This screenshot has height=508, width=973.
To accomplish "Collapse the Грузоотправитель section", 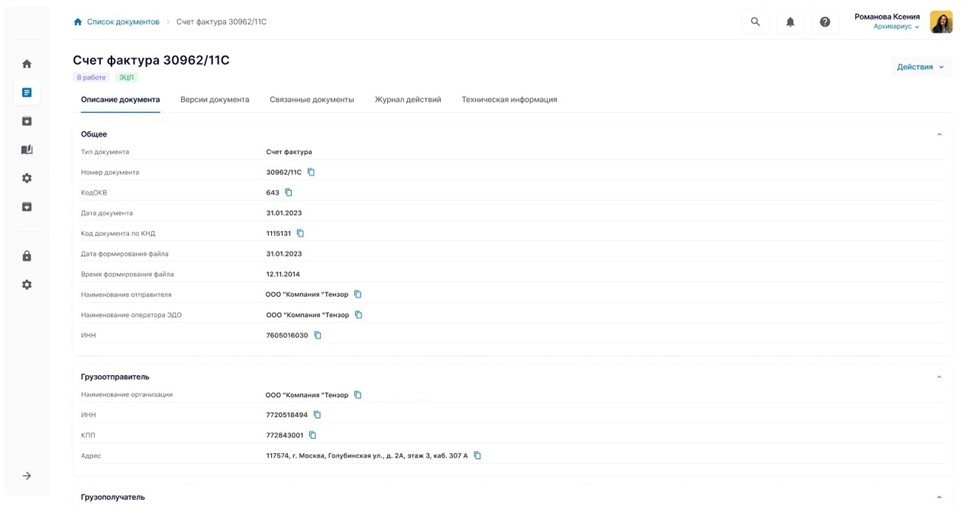I will [x=939, y=377].
